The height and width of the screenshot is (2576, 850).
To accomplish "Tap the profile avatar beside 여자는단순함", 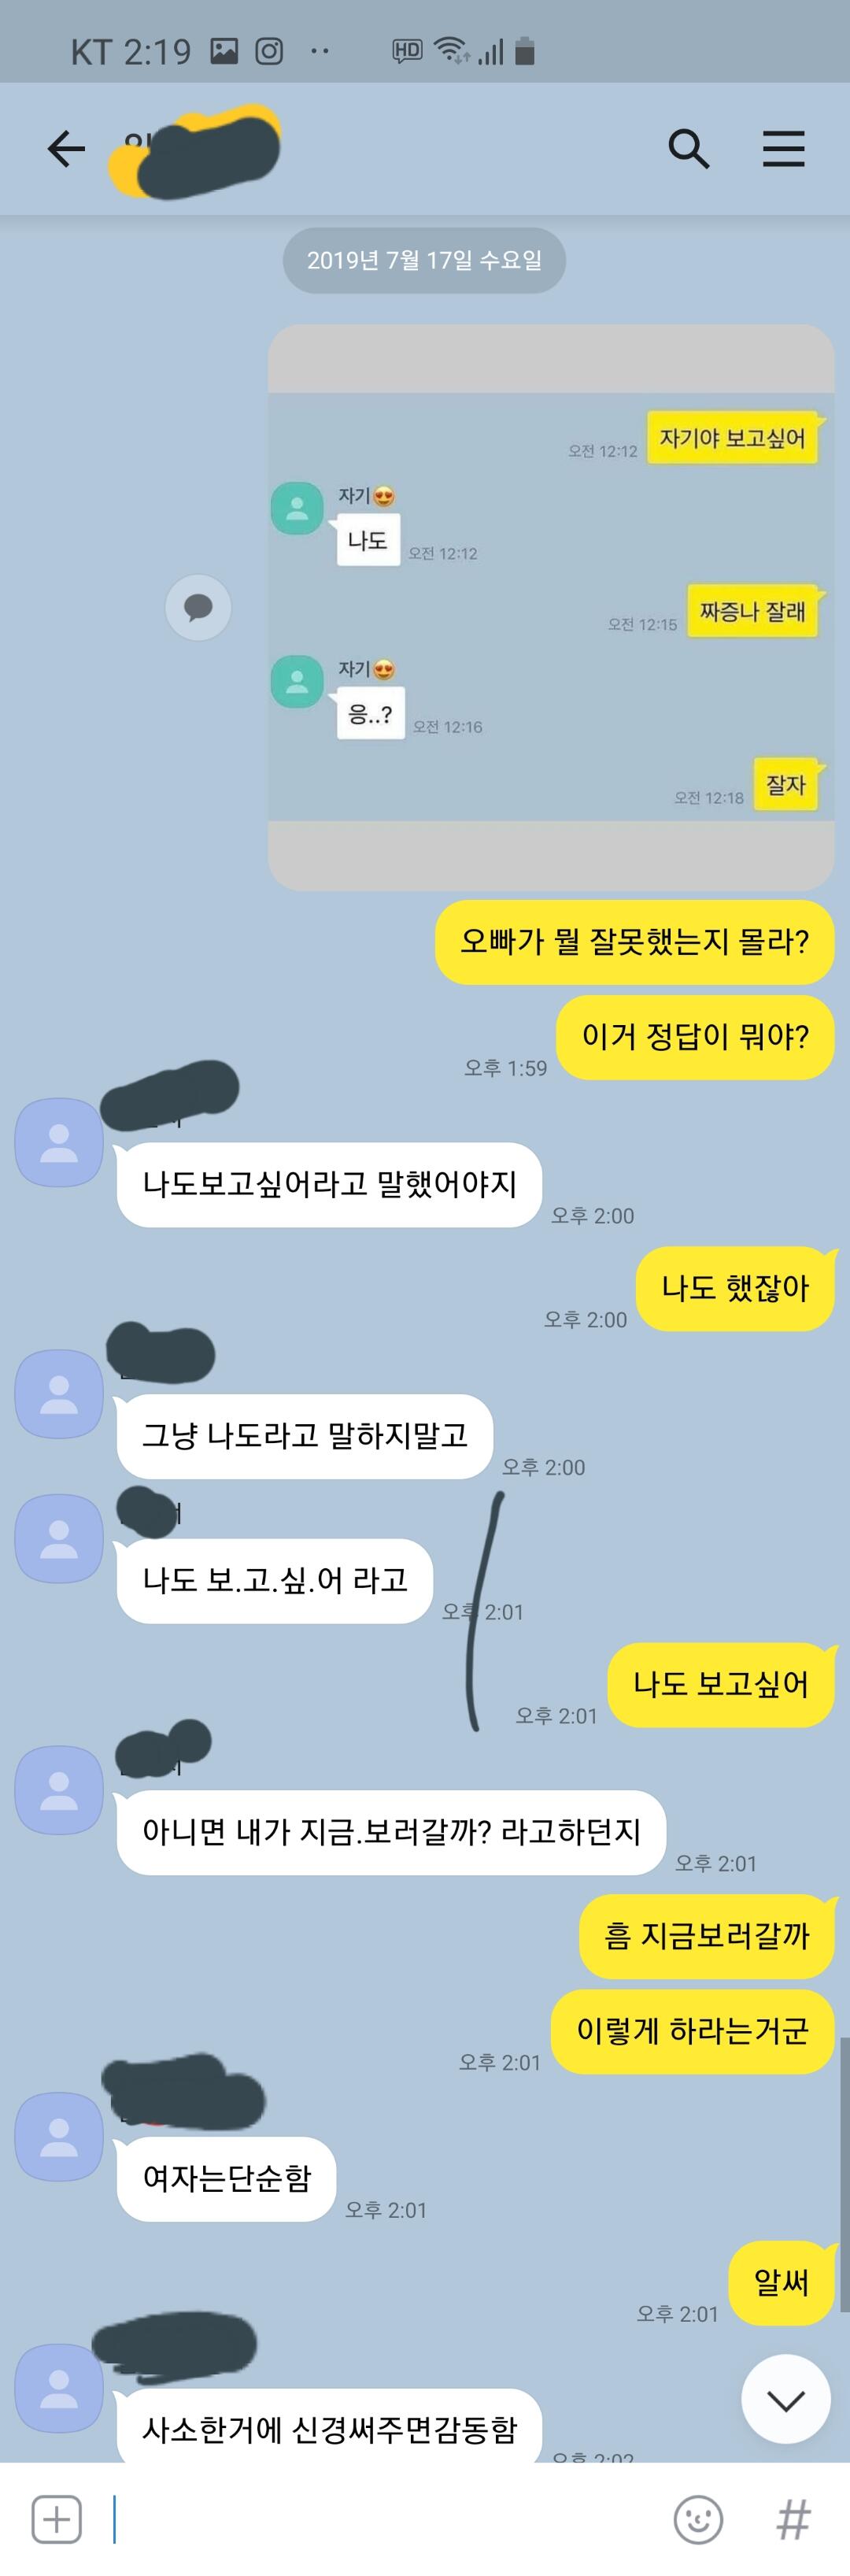I will [x=58, y=2136].
